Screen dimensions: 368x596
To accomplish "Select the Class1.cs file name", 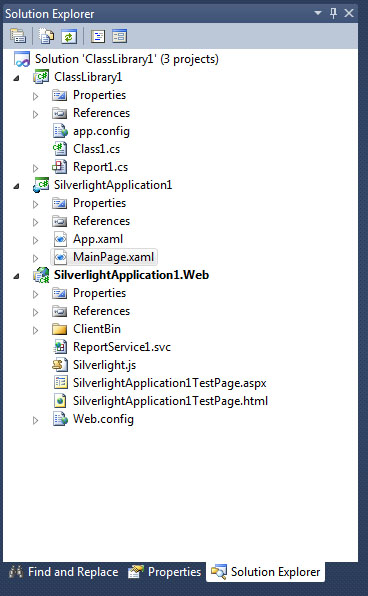I will click(96, 149).
